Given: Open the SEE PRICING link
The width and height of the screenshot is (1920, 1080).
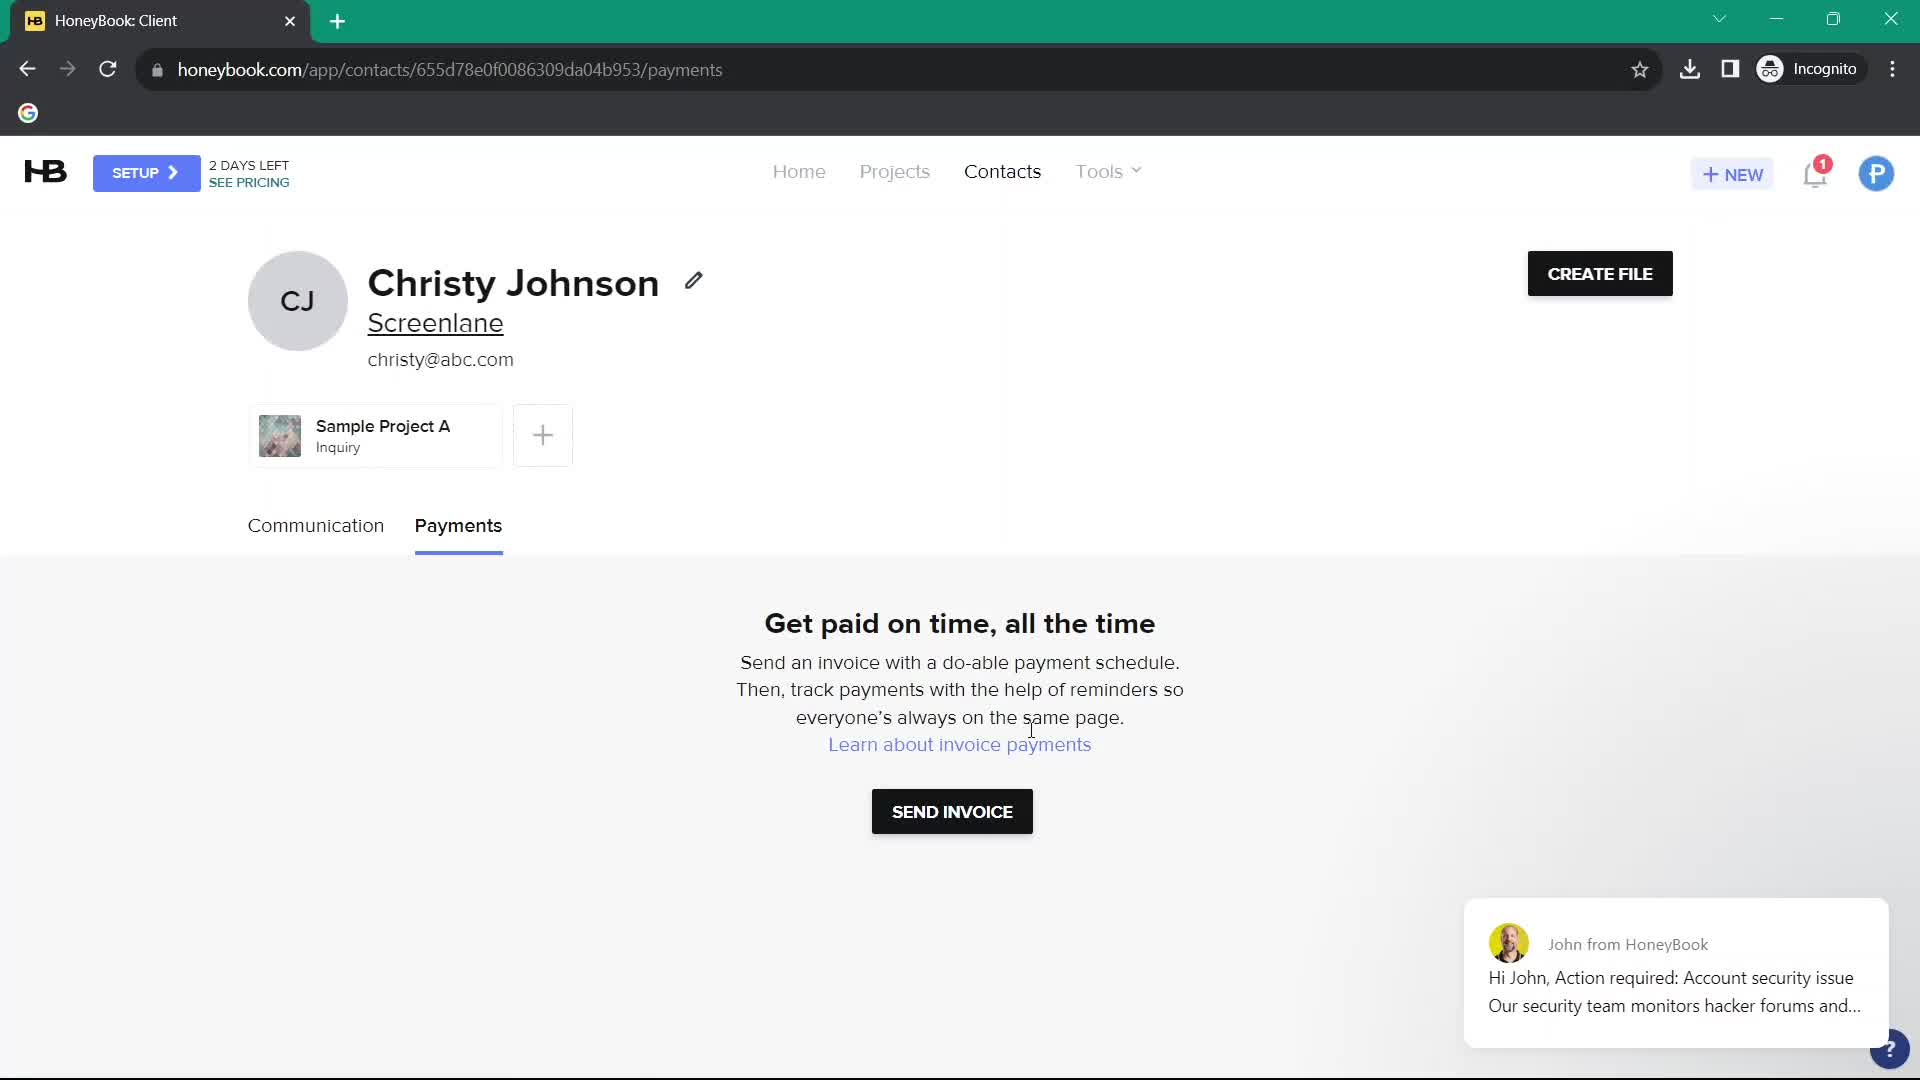Looking at the screenshot, I should (x=249, y=183).
